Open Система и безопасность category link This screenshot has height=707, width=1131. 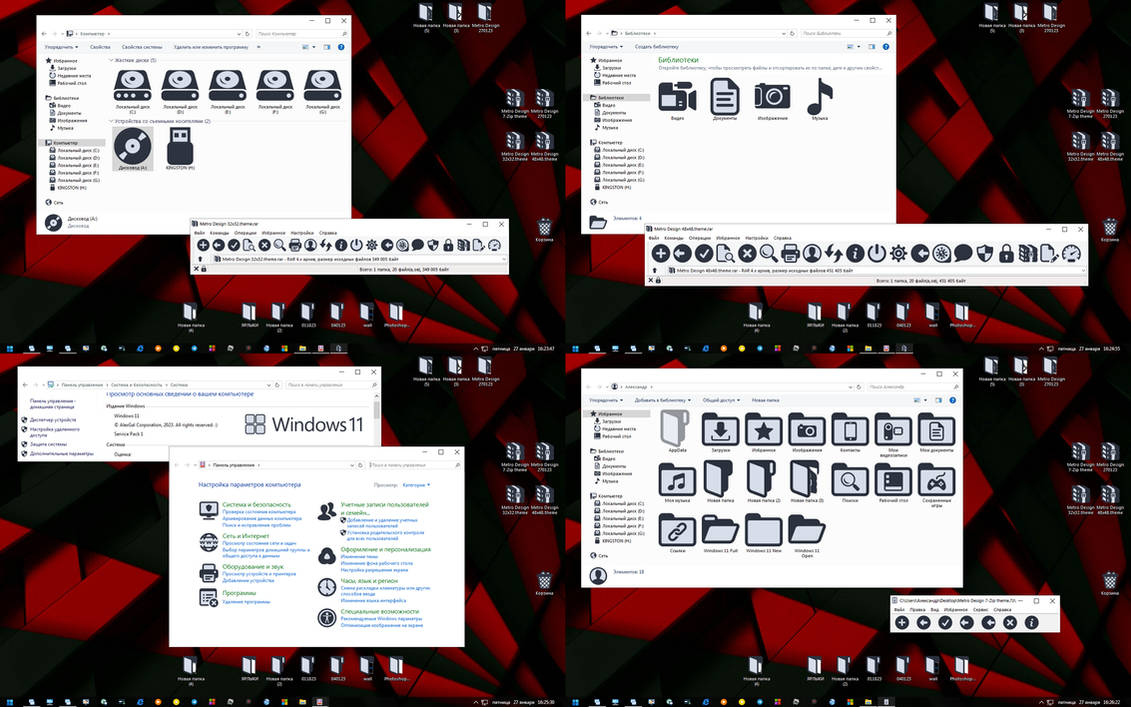[257, 504]
